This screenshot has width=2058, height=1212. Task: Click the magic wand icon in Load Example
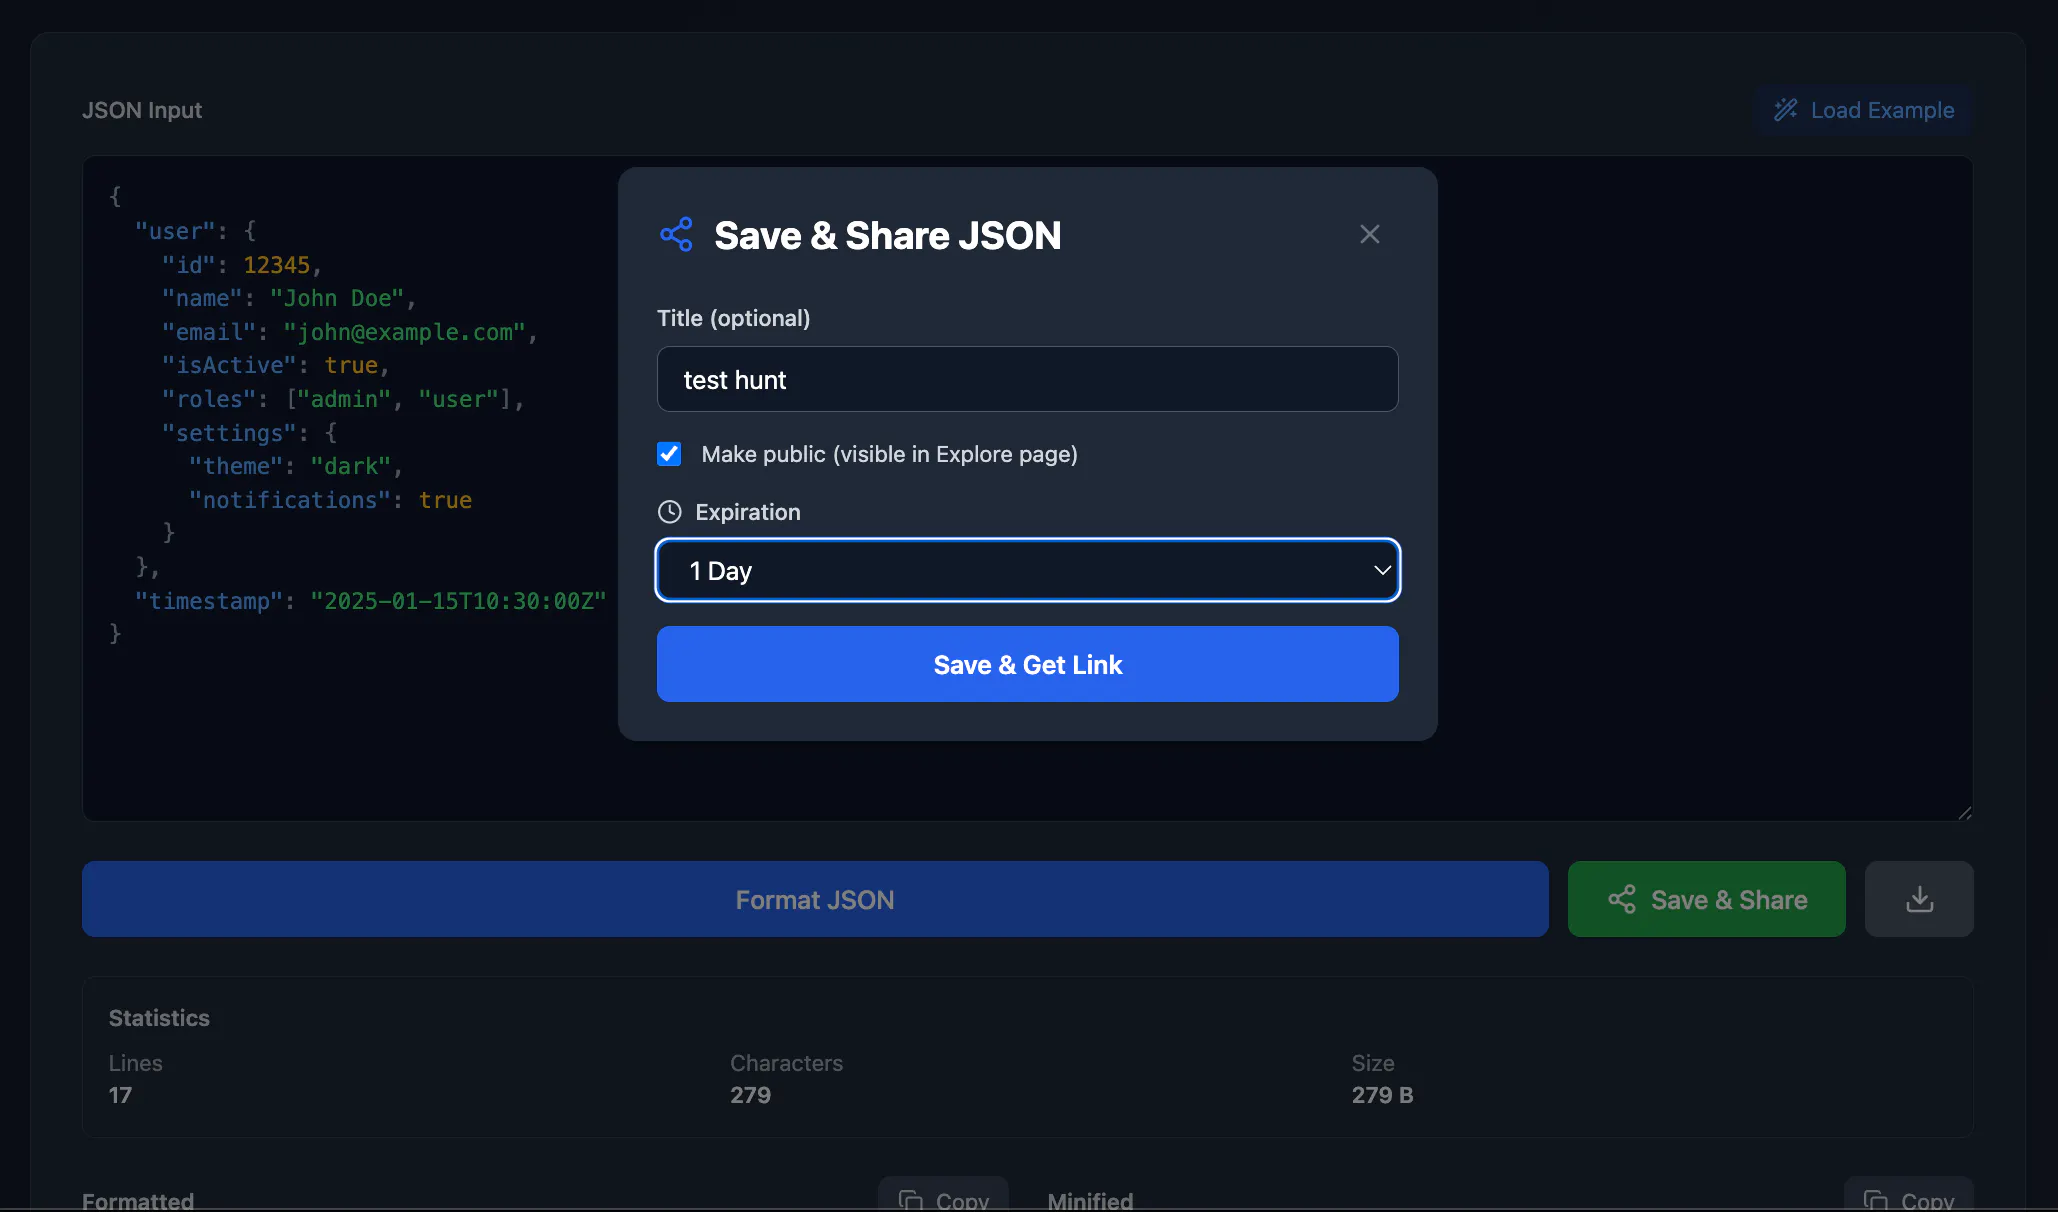click(x=1785, y=110)
